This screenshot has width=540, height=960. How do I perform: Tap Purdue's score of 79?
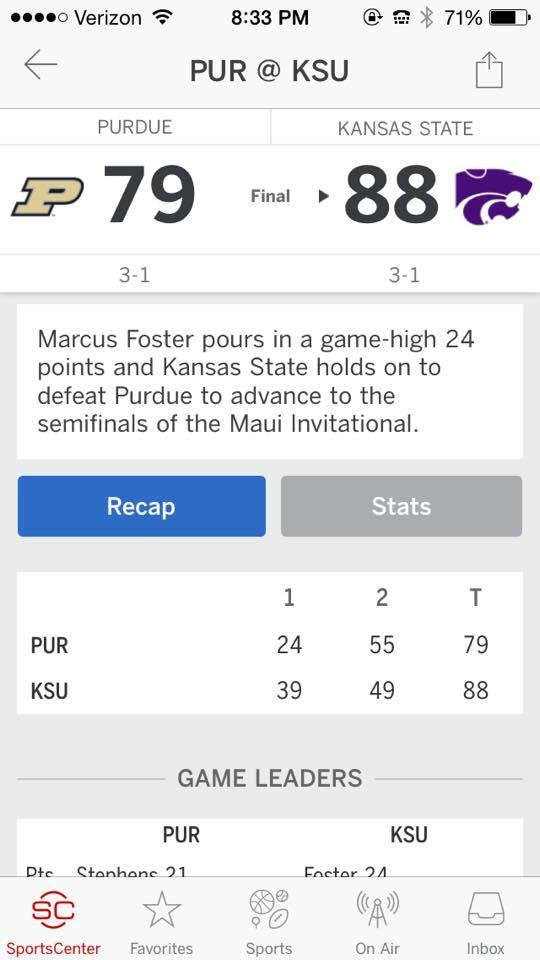coord(149,196)
